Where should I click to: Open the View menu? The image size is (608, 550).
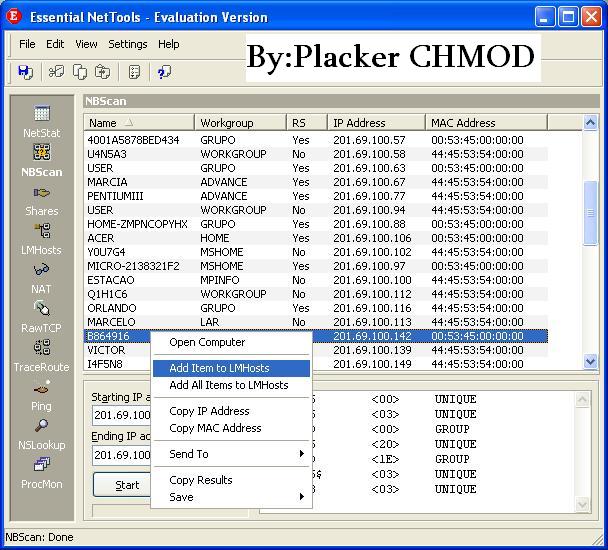[x=86, y=44]
